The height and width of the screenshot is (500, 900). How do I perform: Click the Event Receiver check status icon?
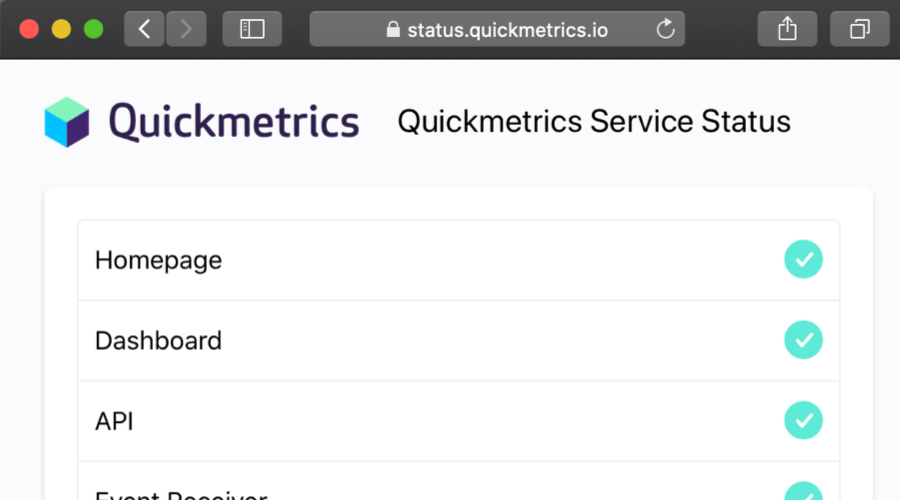(803, 491)
